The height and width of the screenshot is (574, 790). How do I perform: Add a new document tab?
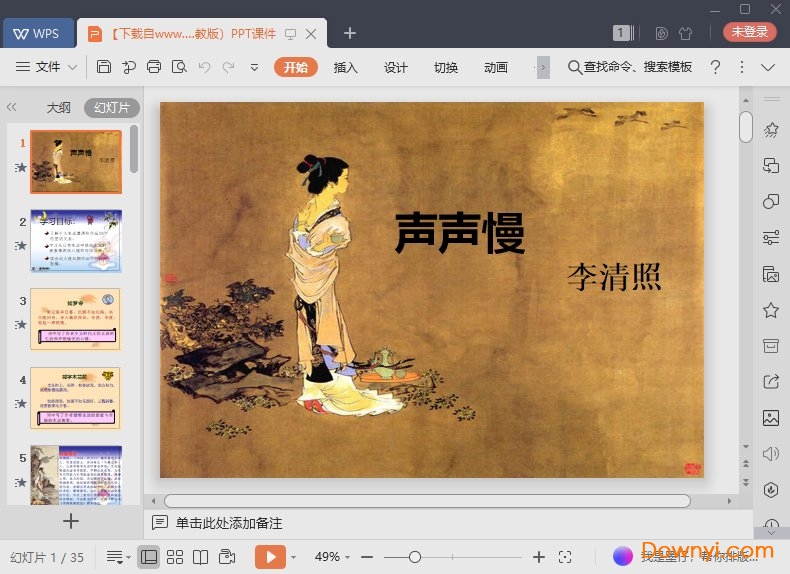pyautogui.click(x=350, y=33)
